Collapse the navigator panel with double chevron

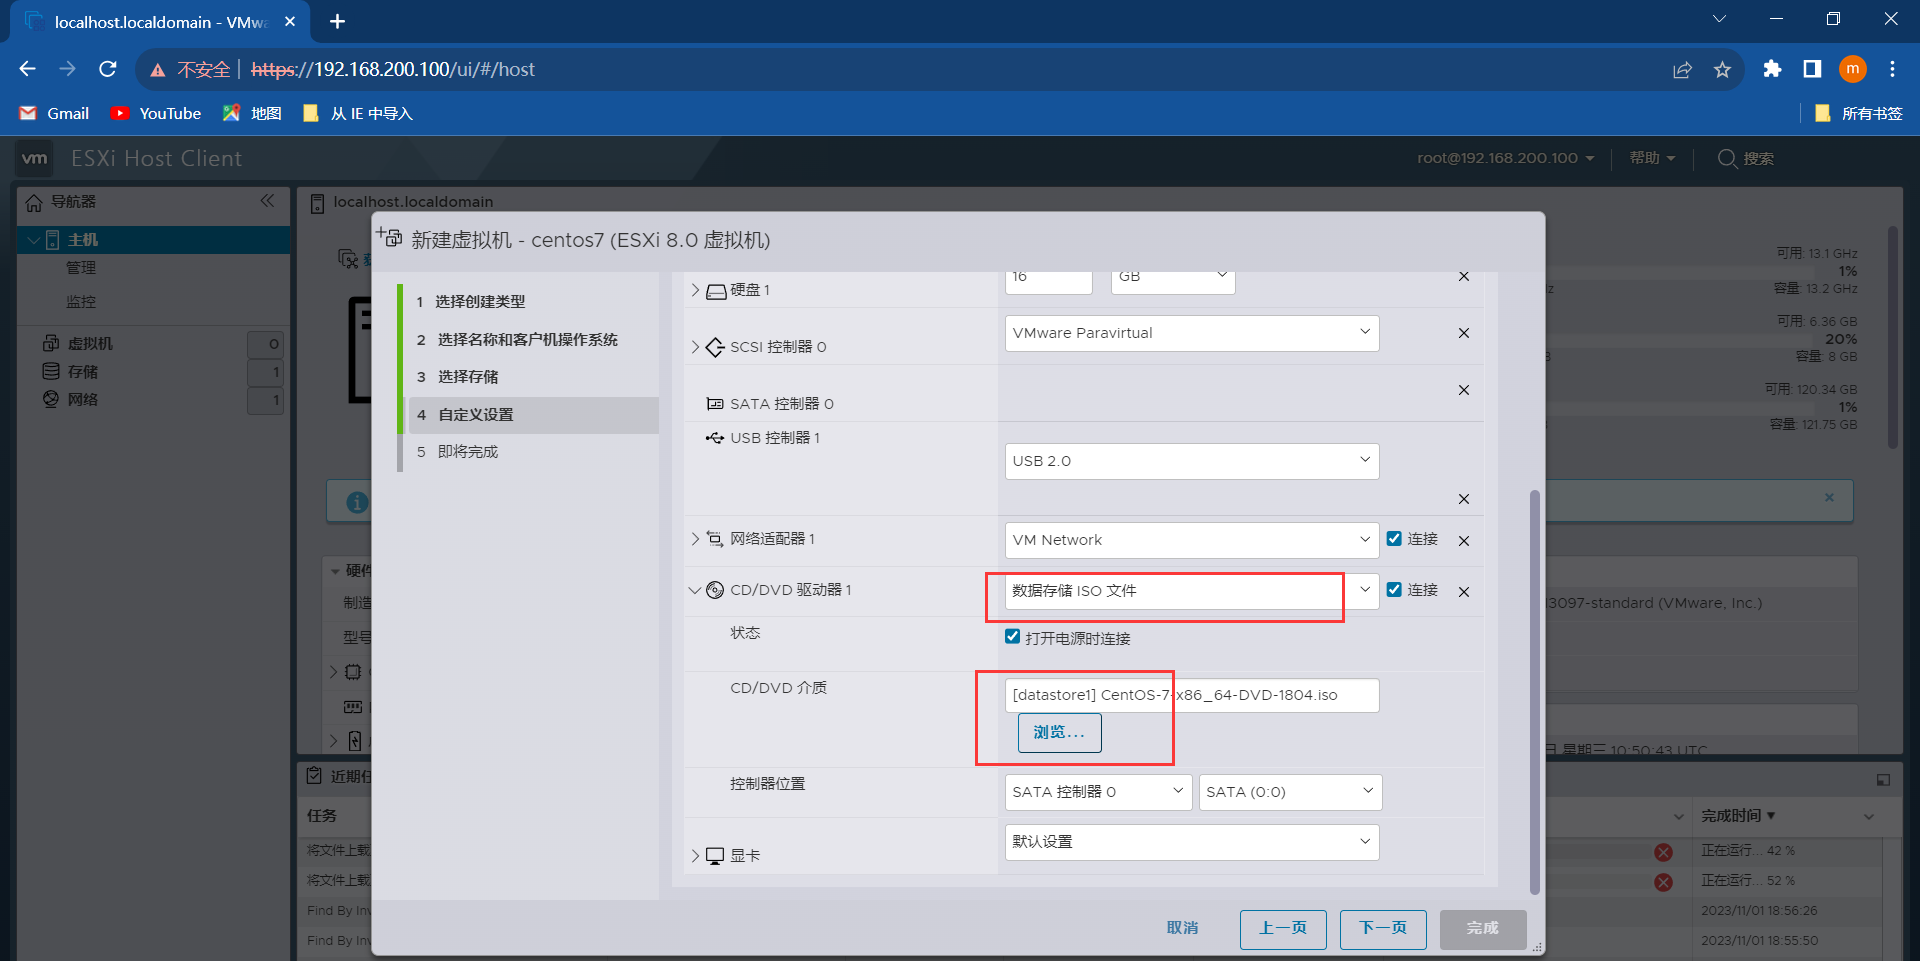[x=267, y=201]
